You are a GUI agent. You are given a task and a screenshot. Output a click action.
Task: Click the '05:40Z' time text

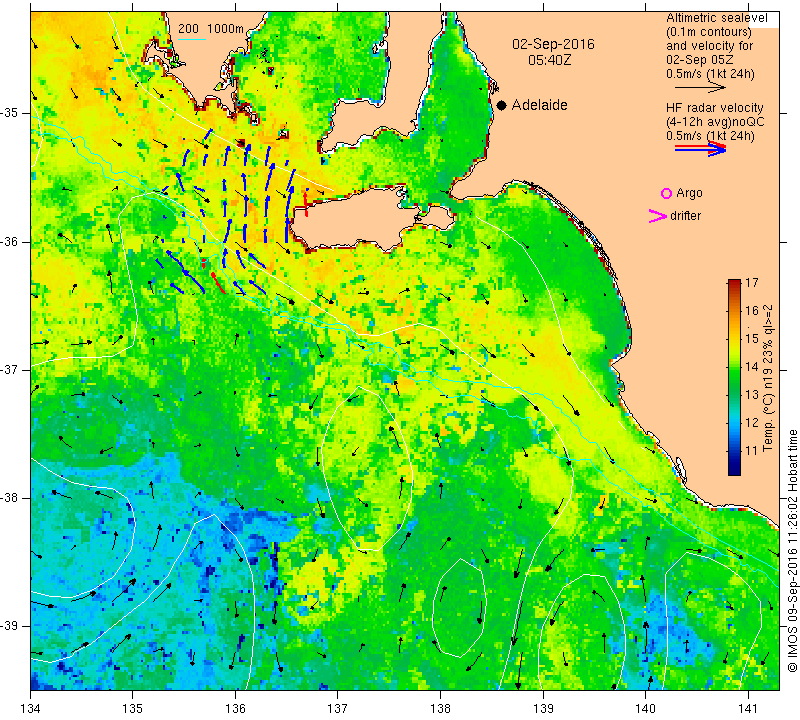pyautogui.click(x=549, y=60)
